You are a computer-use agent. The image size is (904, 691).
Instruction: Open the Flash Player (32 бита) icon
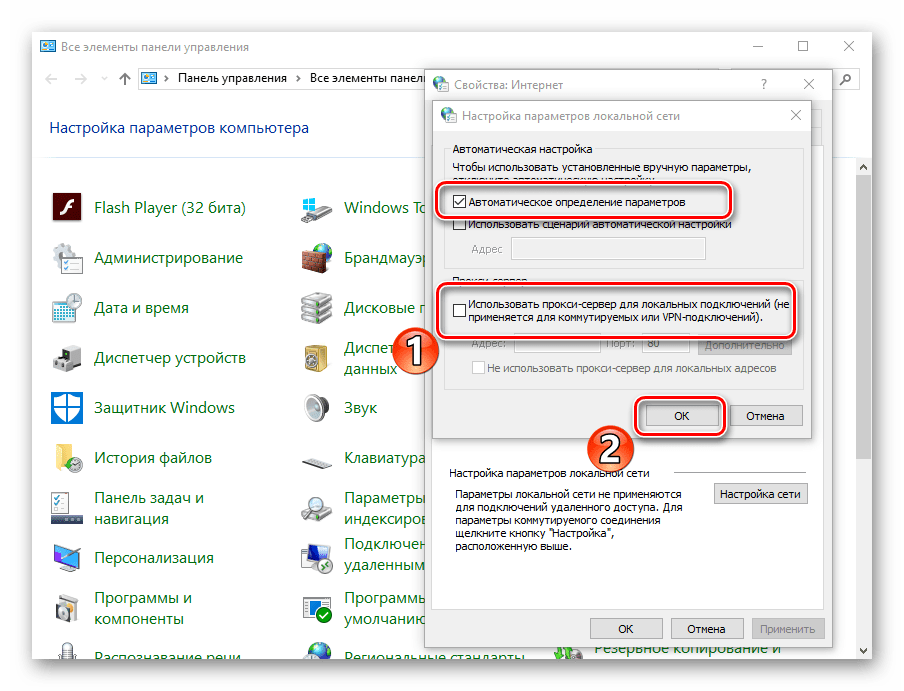click(x=67, y=207)
